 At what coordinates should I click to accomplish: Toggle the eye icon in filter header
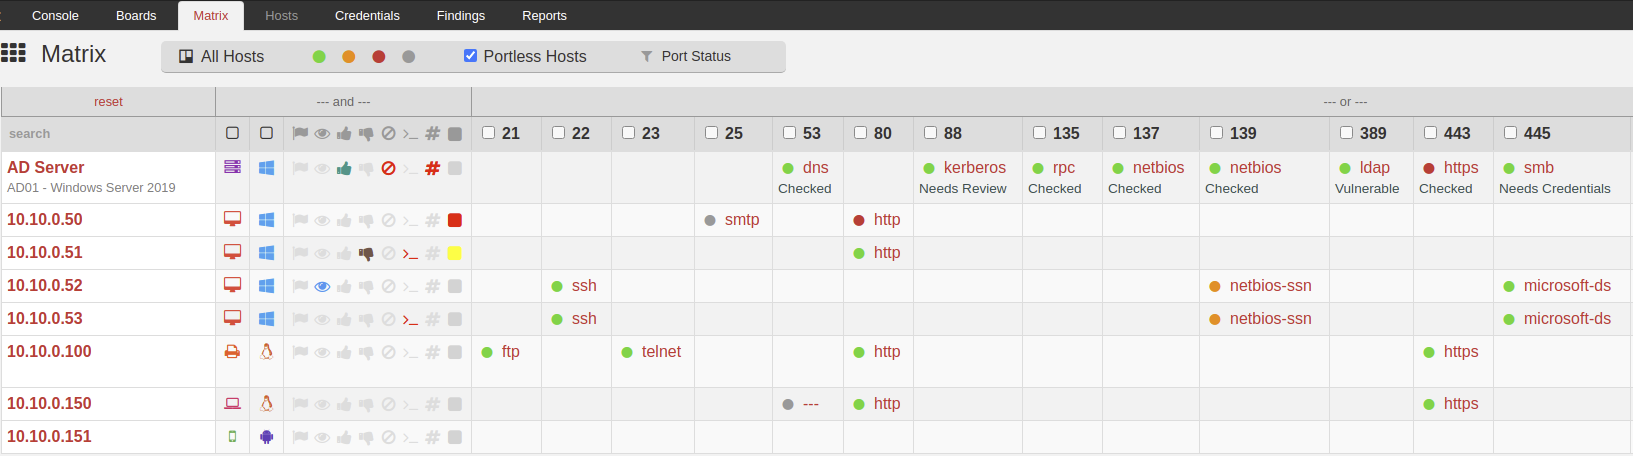[x=322, y=133]
